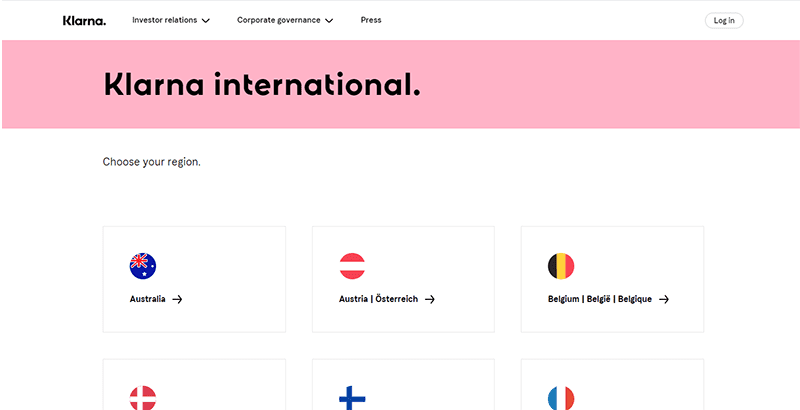Click the Log in button

click(x=724, y=20)
